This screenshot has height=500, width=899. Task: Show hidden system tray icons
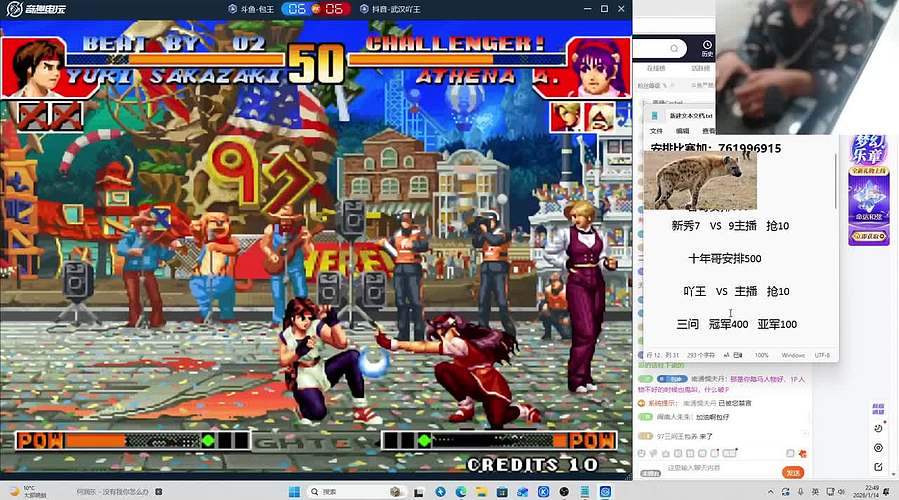[x=772, y=491]
